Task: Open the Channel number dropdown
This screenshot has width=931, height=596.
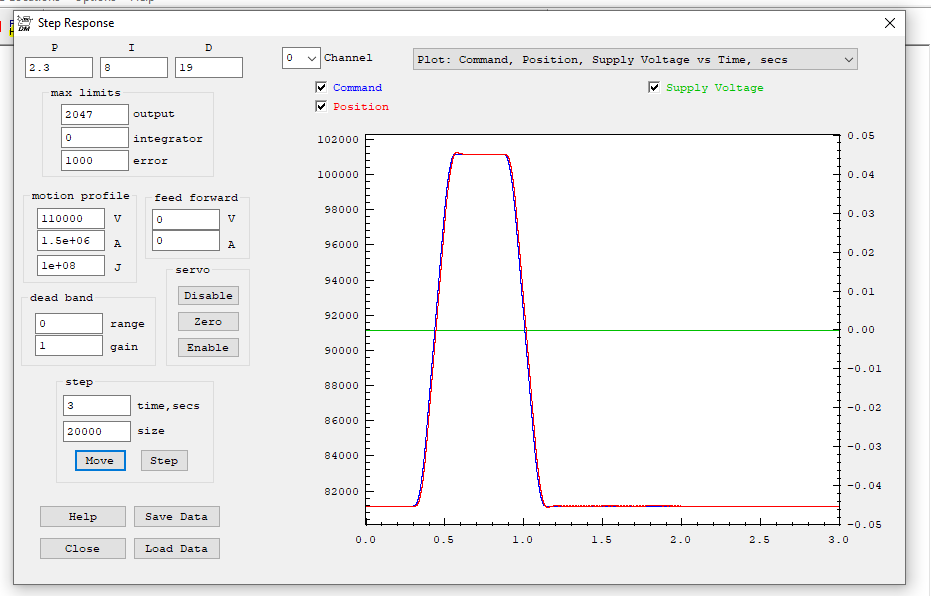Action: coord(301,59)
